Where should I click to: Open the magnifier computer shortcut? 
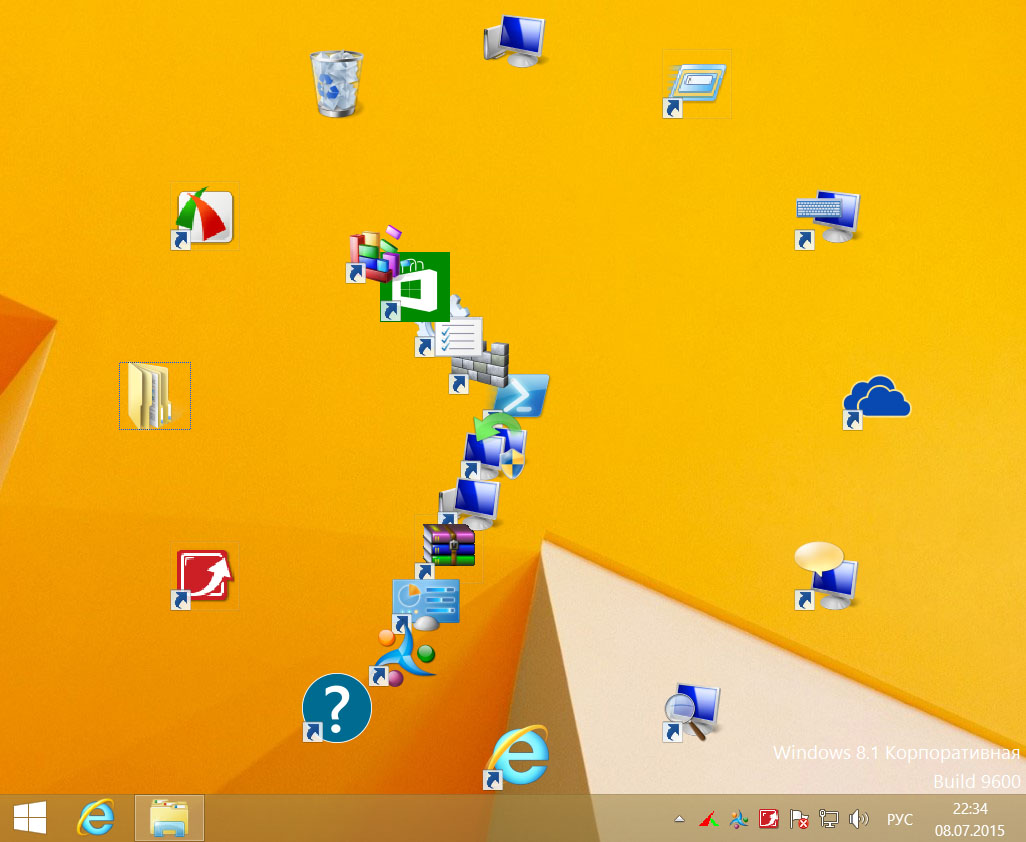(x=691, y=712)
